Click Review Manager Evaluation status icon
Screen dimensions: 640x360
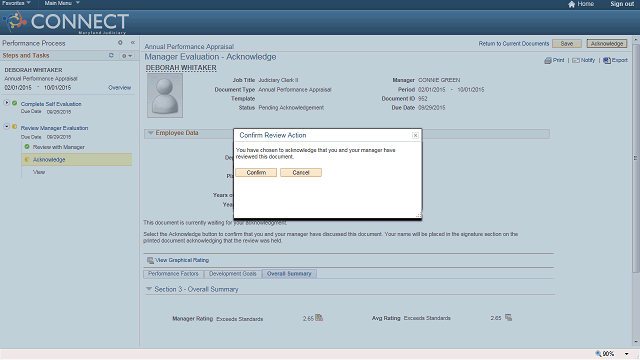tap(15, 127)
